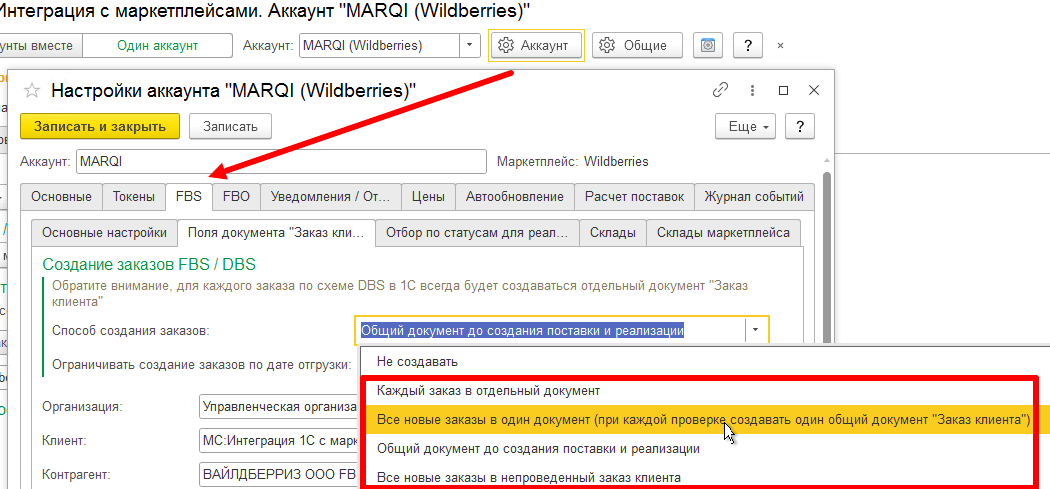Screen dimensions: 1050x489
Task: Click the Записать button
Action: click(x=230, y=127)
